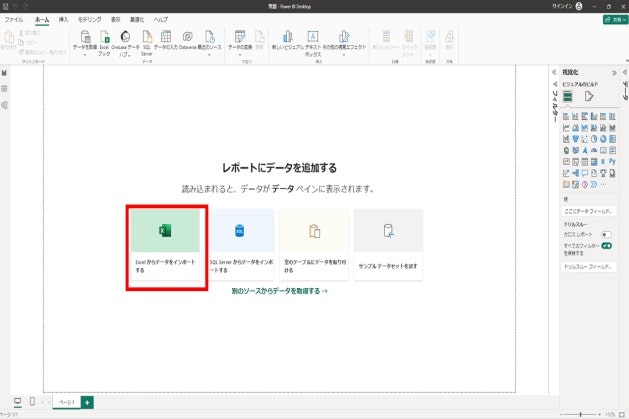Select the Build visual pane icon

pyautogui.click(x=568, y=96)
